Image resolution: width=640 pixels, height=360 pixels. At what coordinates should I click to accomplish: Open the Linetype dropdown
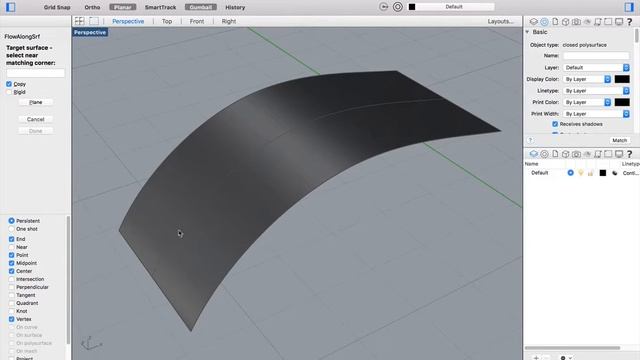point(597,91)
